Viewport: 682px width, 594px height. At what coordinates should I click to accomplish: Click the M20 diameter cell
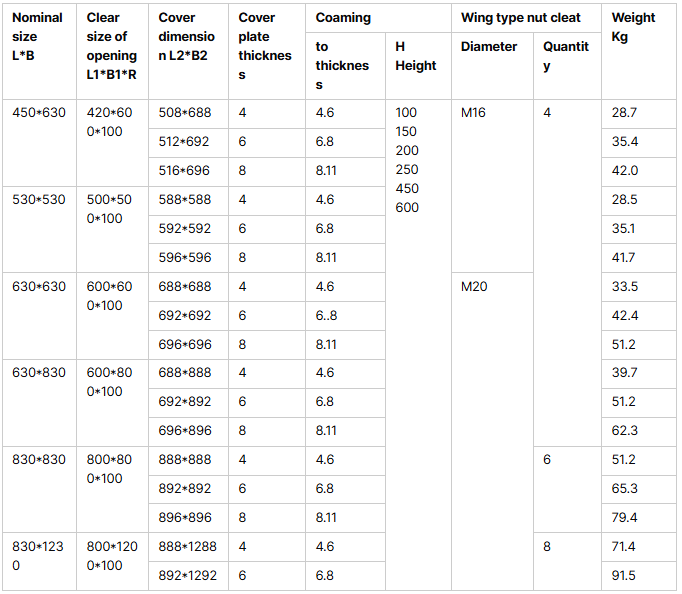tap(473, 287)
